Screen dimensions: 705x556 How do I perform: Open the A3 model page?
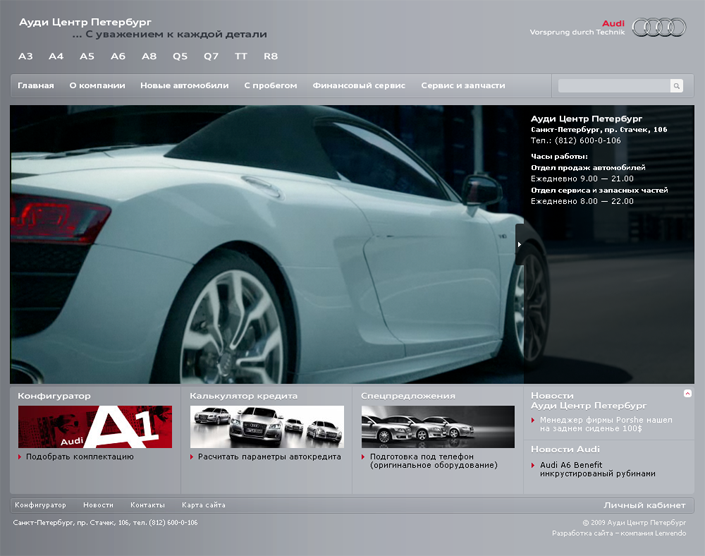click(x=25, y=56)
